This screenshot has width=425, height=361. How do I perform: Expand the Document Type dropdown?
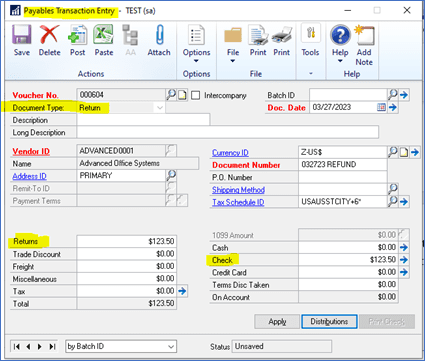click(160, 108)
